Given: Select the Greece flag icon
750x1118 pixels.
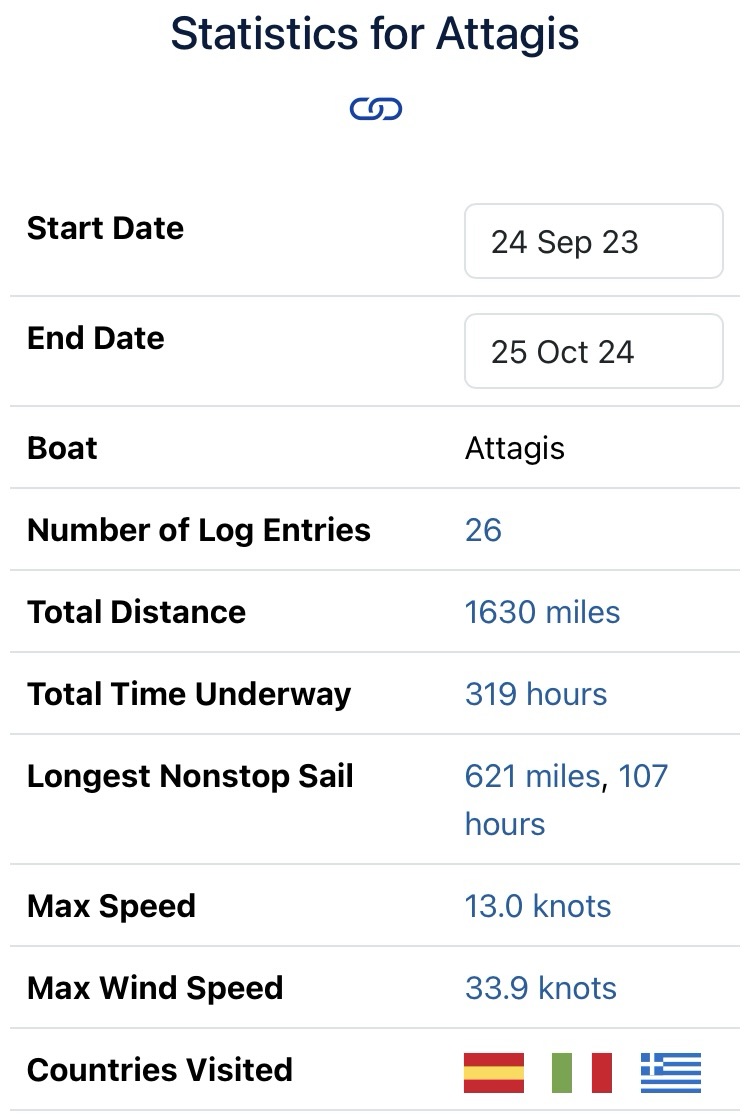Looking at the screenshot, I should 671,1072.
